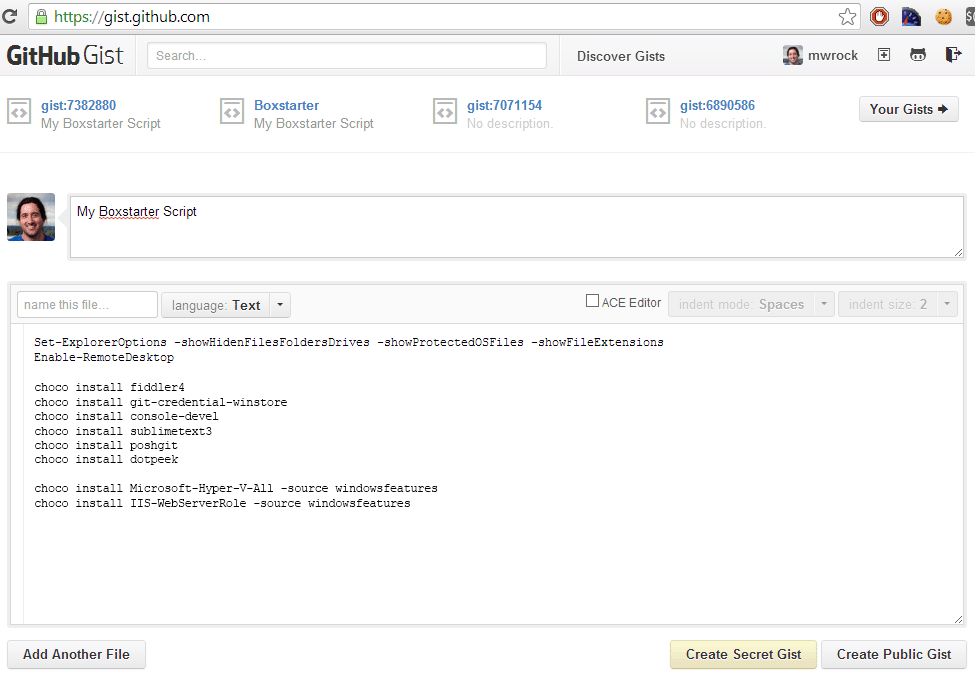This screenshot has height=675, width=975.
Task: Click the Set-ExplorerOptions line in the editor
Action: [x=349, y=342]
